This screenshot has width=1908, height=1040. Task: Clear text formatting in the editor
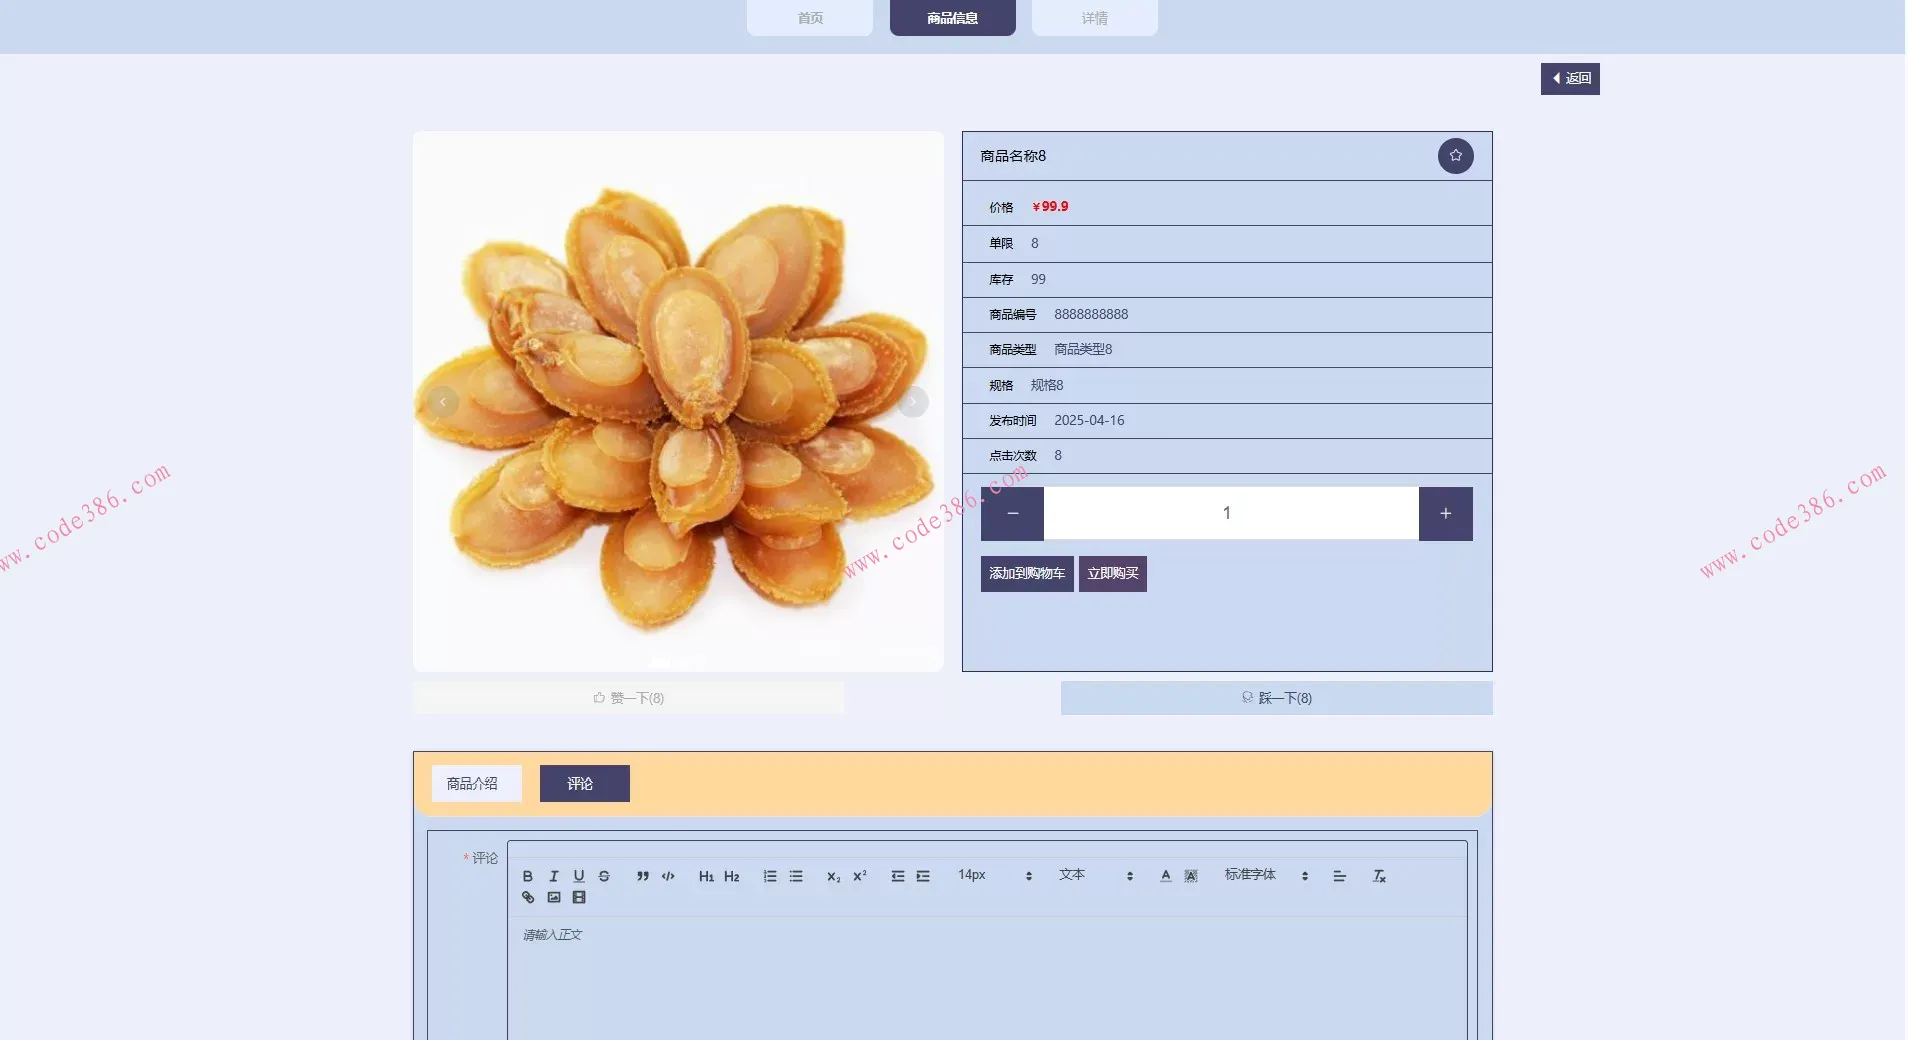pyautogui.click(x=1379, y=876)
